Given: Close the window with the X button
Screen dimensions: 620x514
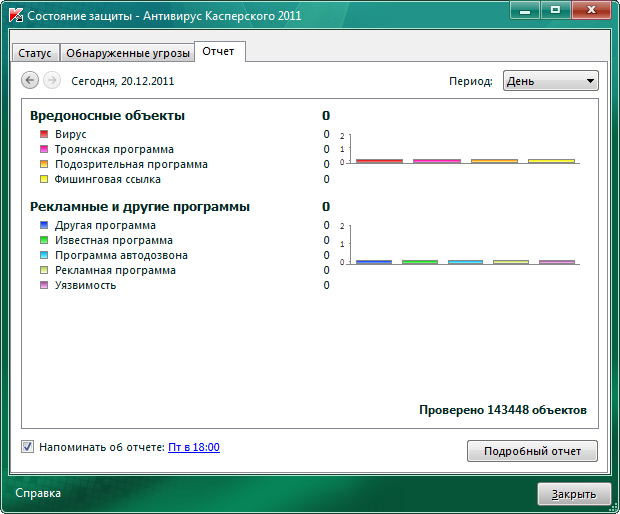Looking at the screenshot, I should tap(591, 10).
